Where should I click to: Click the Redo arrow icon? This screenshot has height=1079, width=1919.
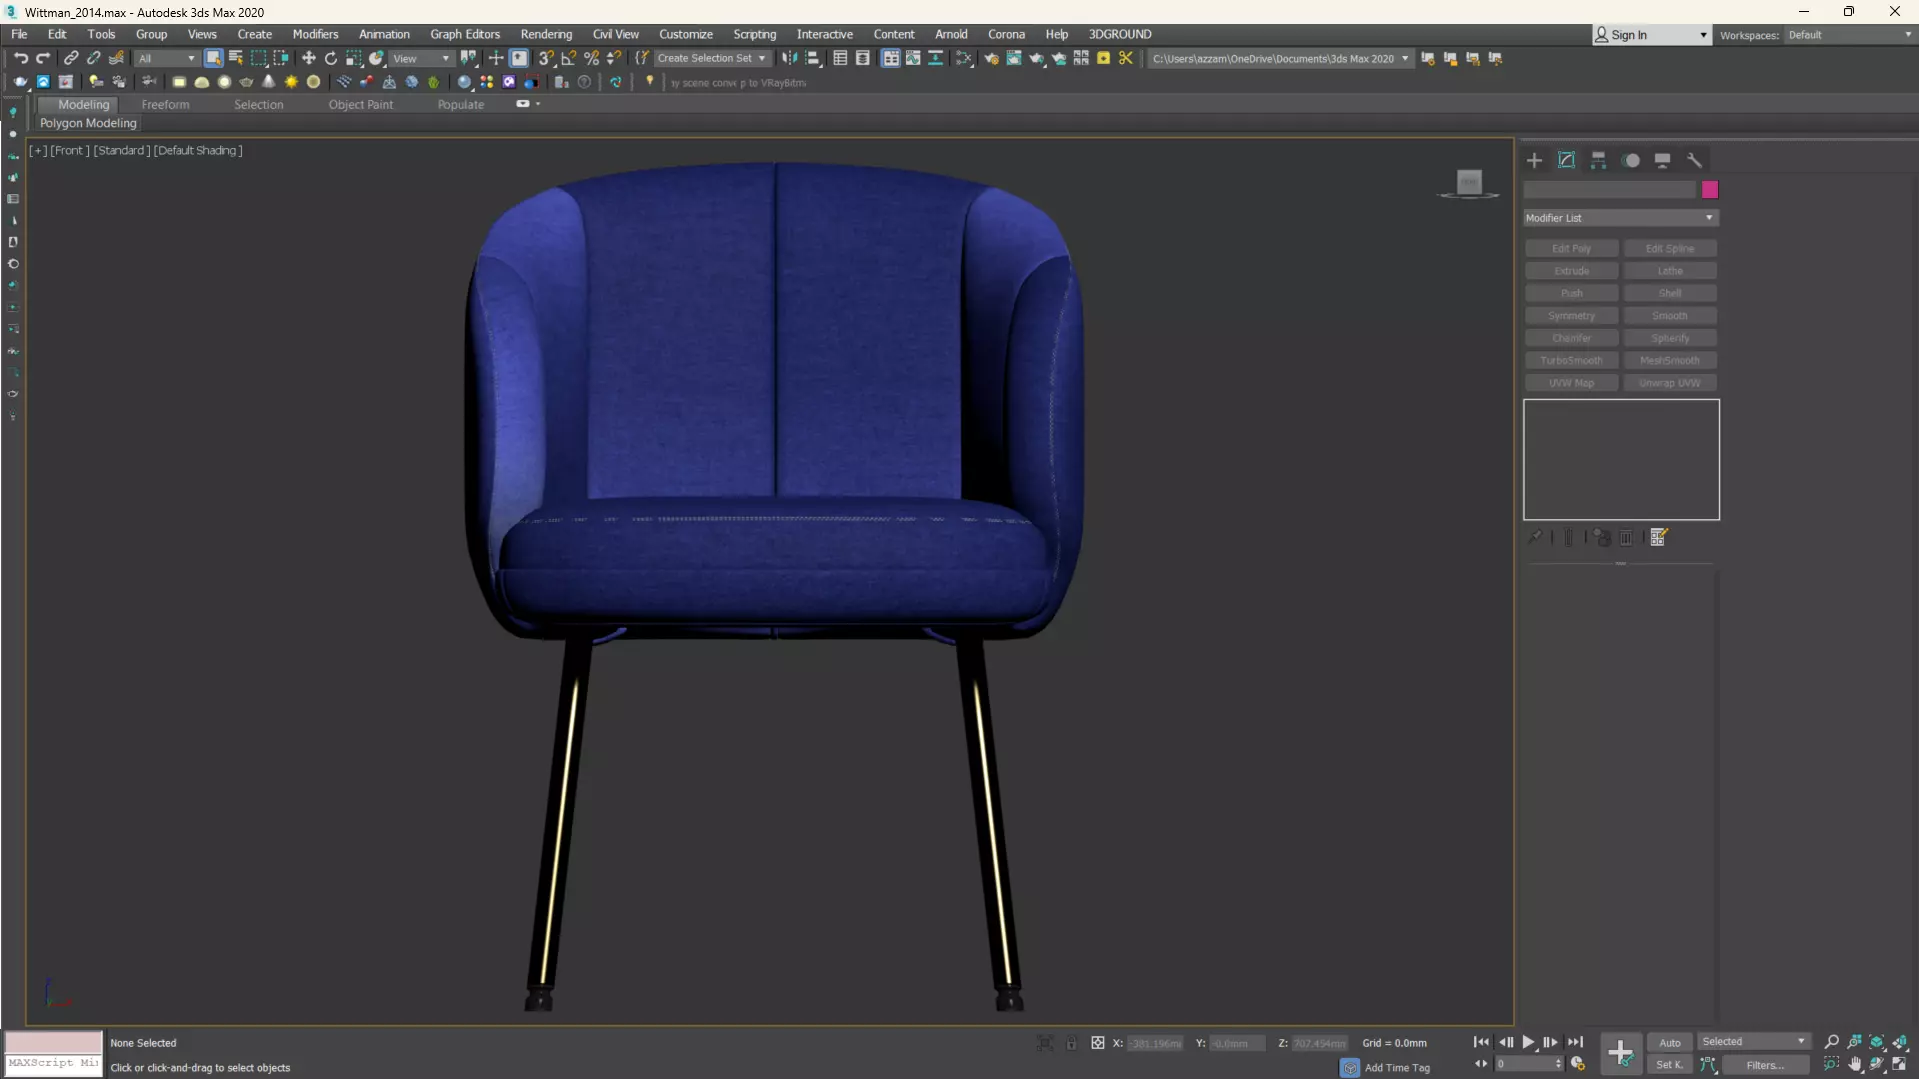[x=43, y=58]
